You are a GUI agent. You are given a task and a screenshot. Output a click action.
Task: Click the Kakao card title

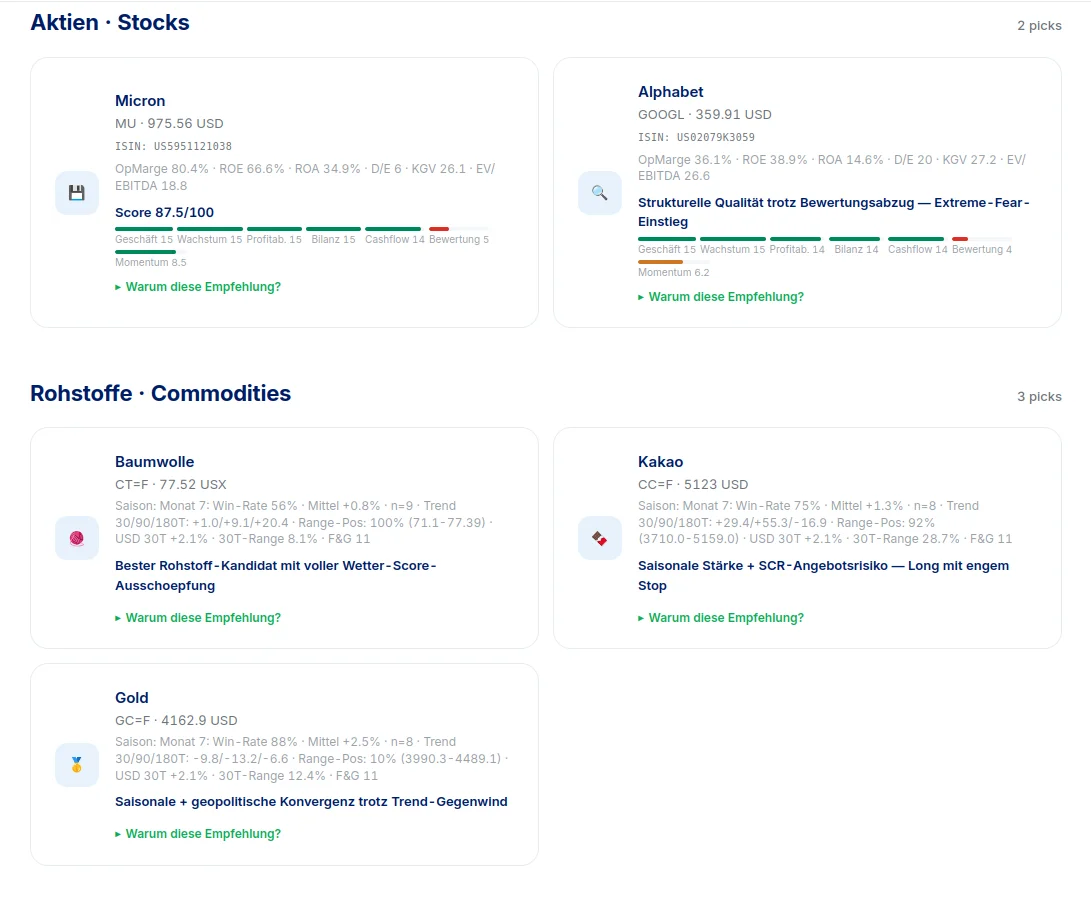pos(660,461)
